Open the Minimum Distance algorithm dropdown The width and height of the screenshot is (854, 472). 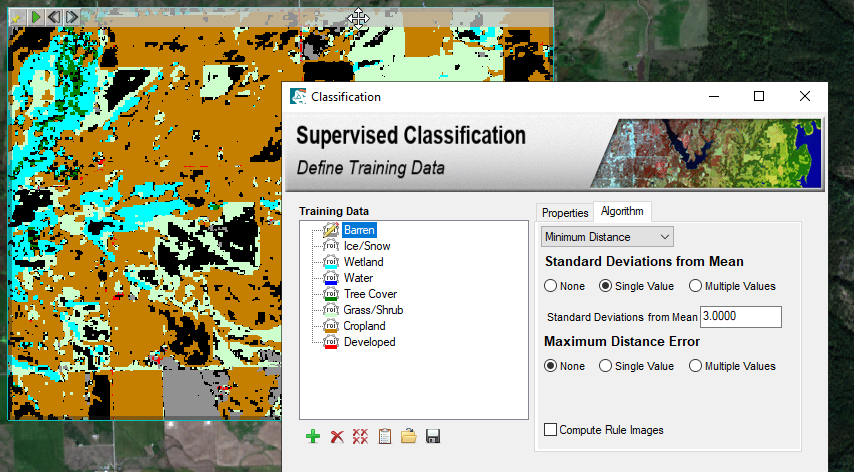pyautogui.click(x=607, y=237)
